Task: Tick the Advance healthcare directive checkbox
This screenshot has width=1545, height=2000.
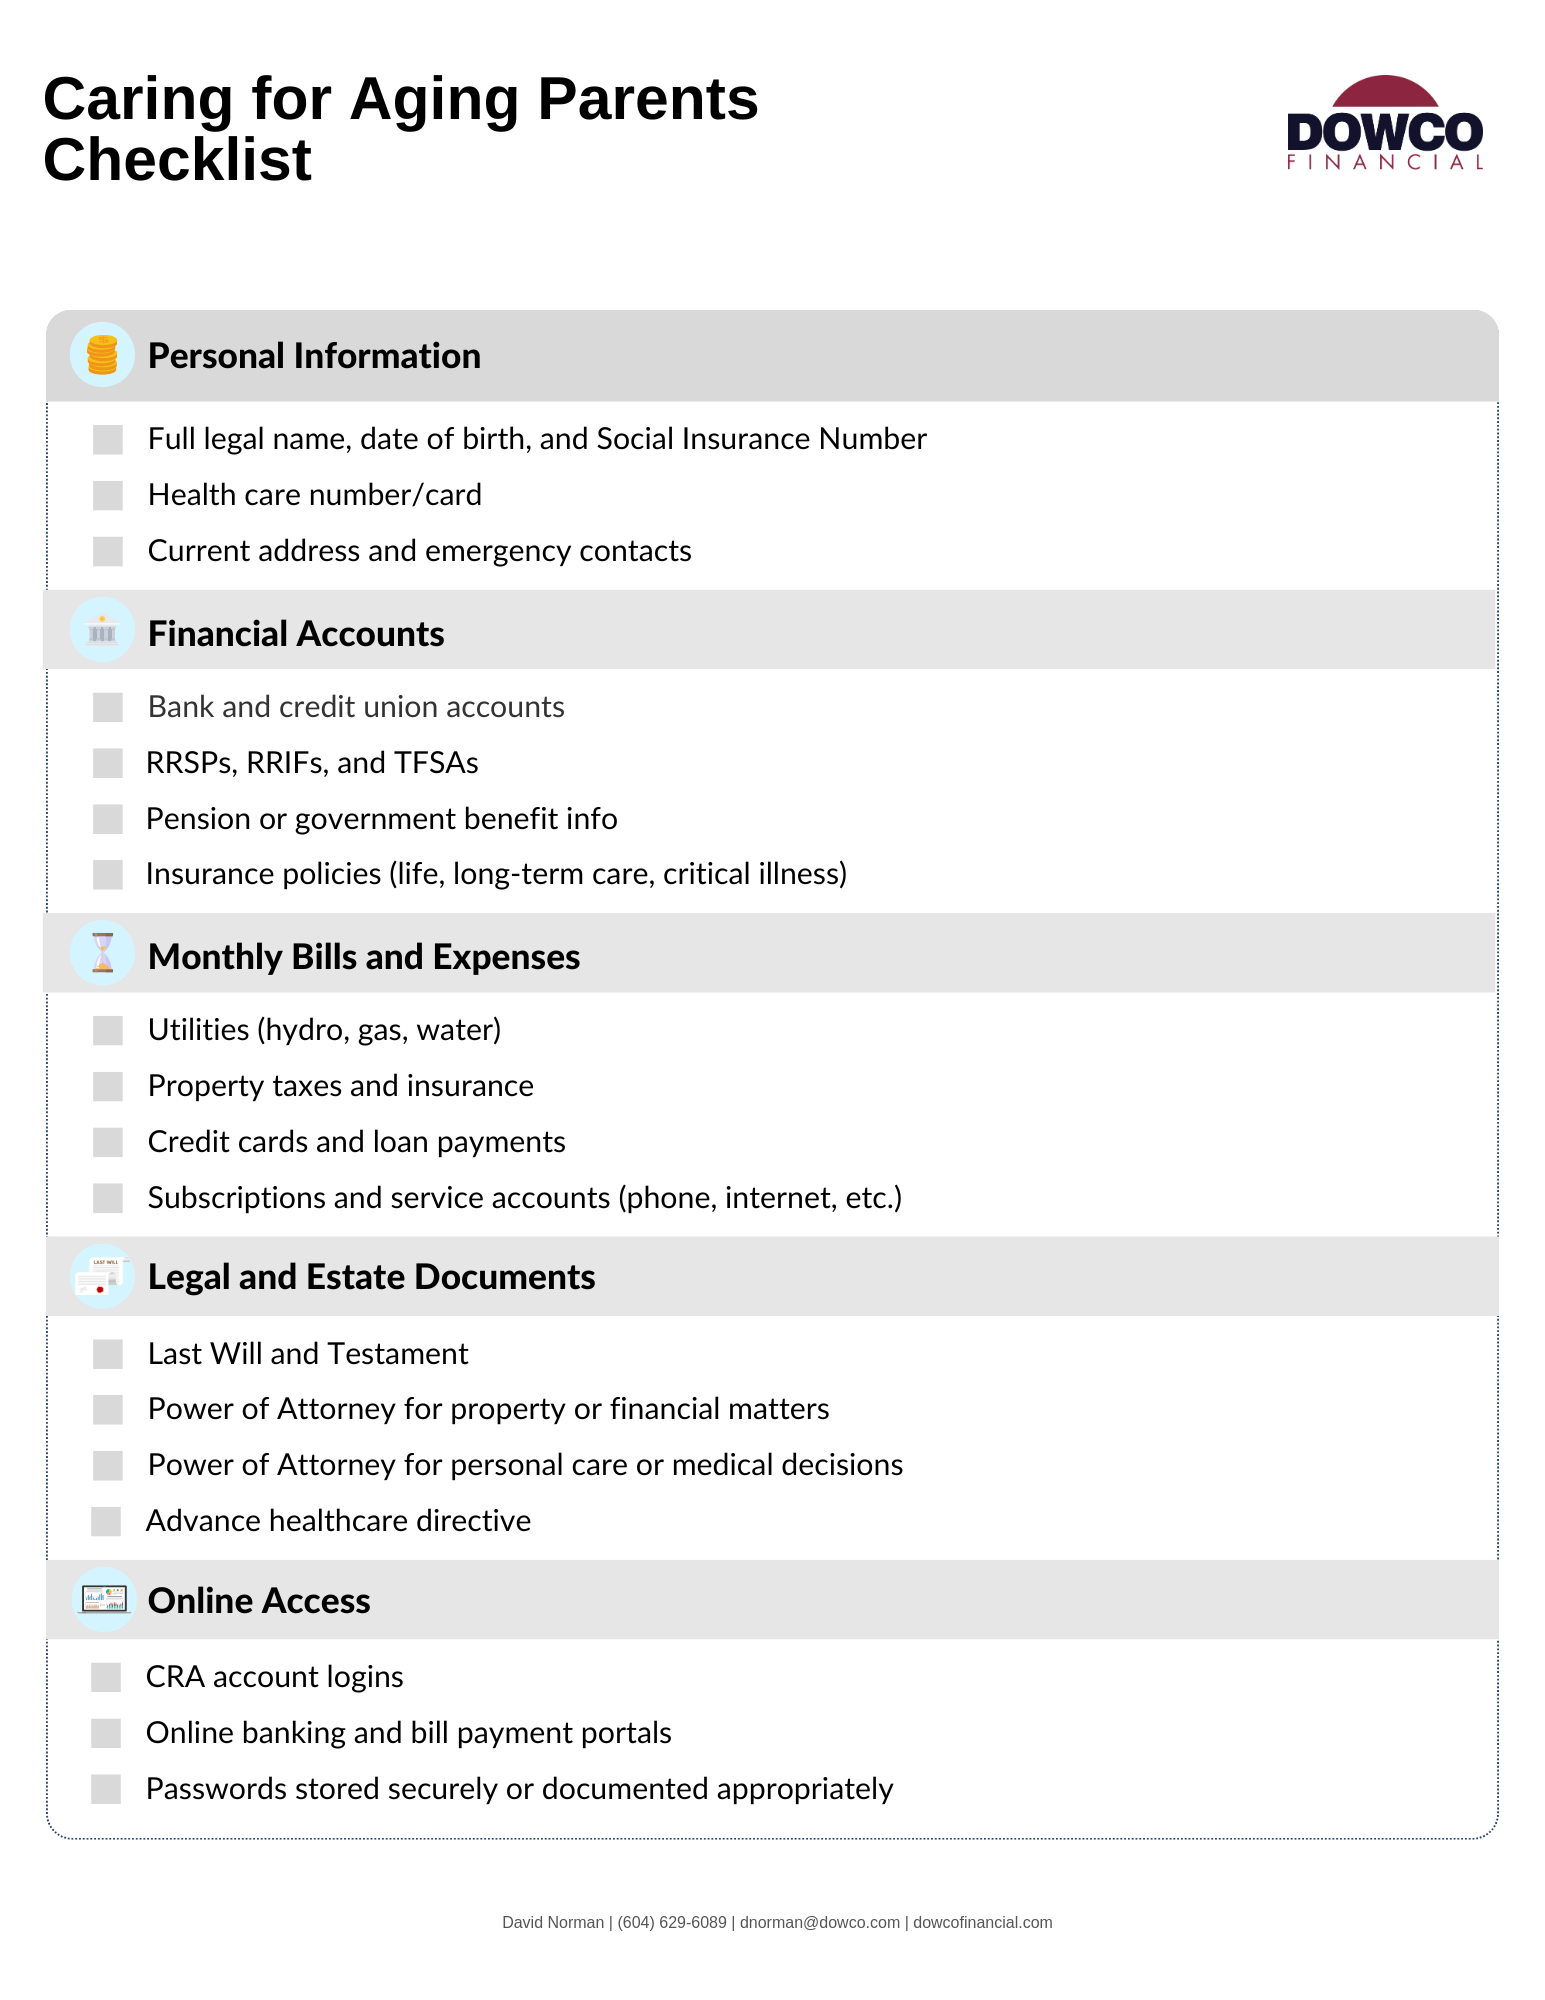Action: click(x=106, y=1521)
